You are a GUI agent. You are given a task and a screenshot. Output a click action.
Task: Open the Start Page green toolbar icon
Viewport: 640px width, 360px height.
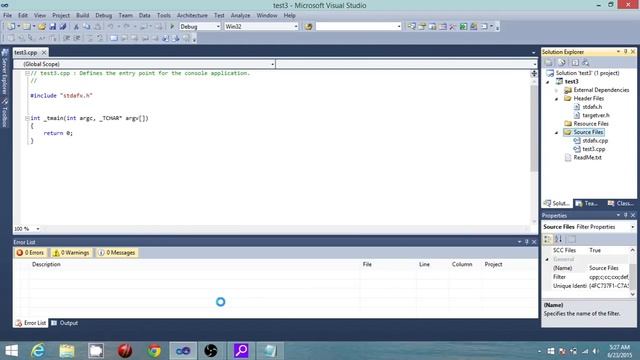click(x=463, y=27)
